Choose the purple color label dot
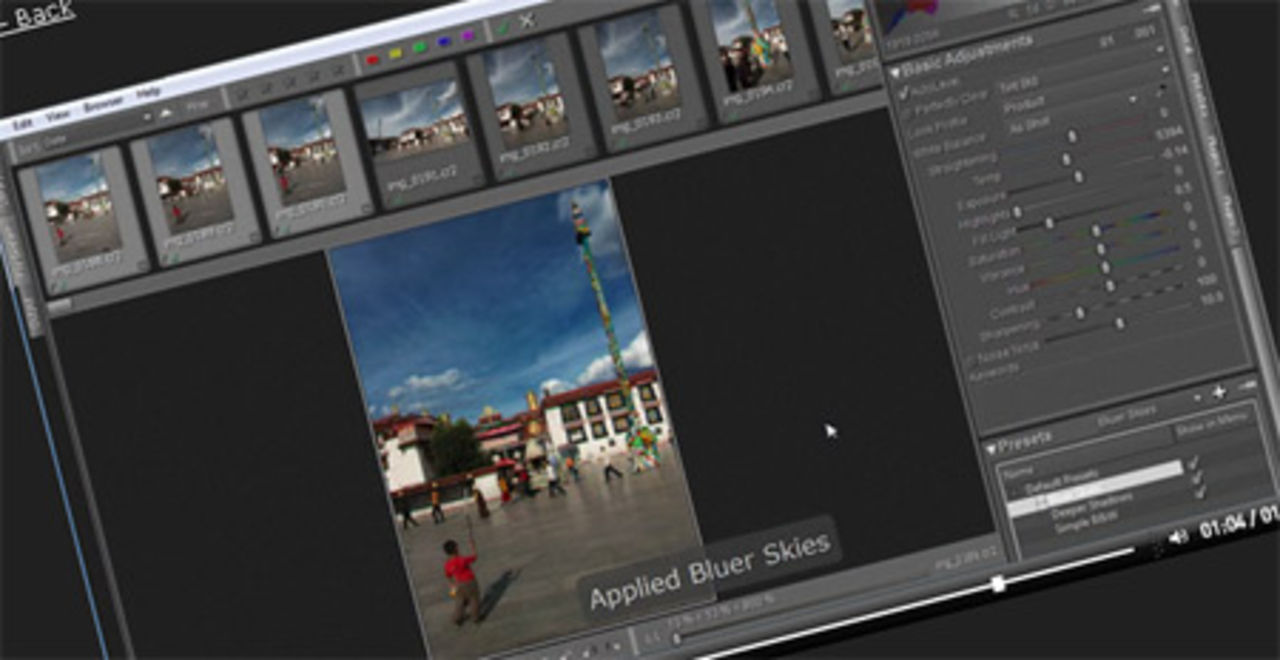This screenshot has height=660, width=1280. pos(468,36)
